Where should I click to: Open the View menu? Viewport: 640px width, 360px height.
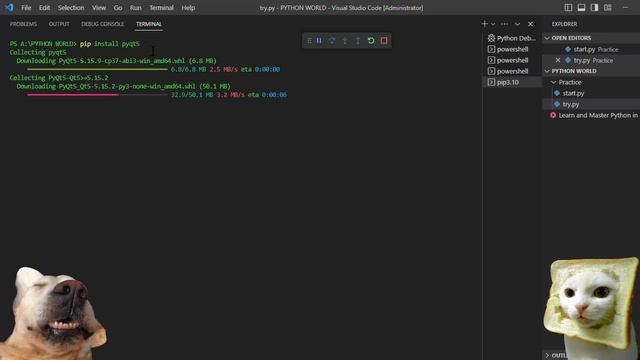click(x=99, y=8)
